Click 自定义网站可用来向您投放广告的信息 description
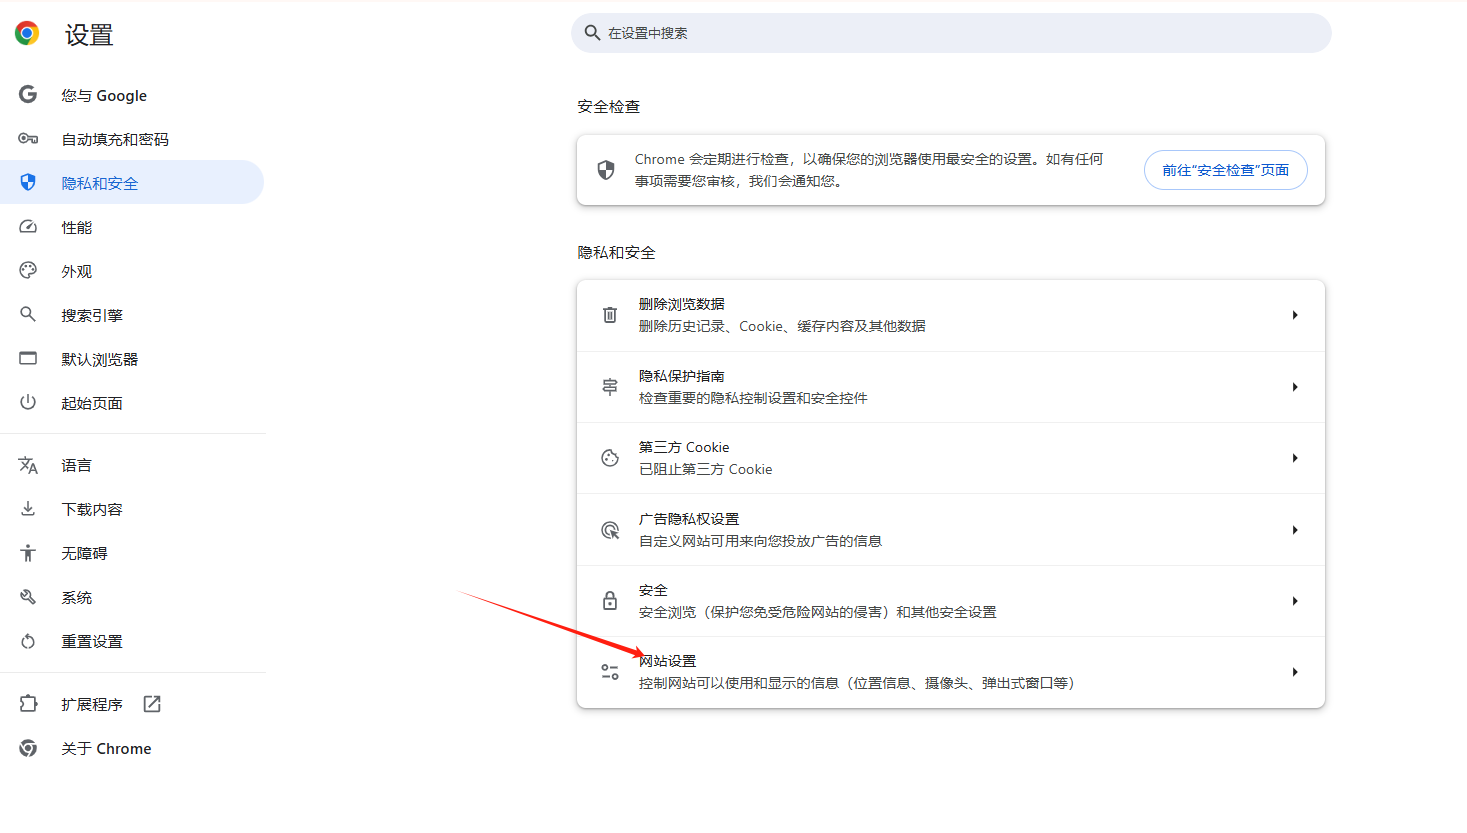 [760, 541]
